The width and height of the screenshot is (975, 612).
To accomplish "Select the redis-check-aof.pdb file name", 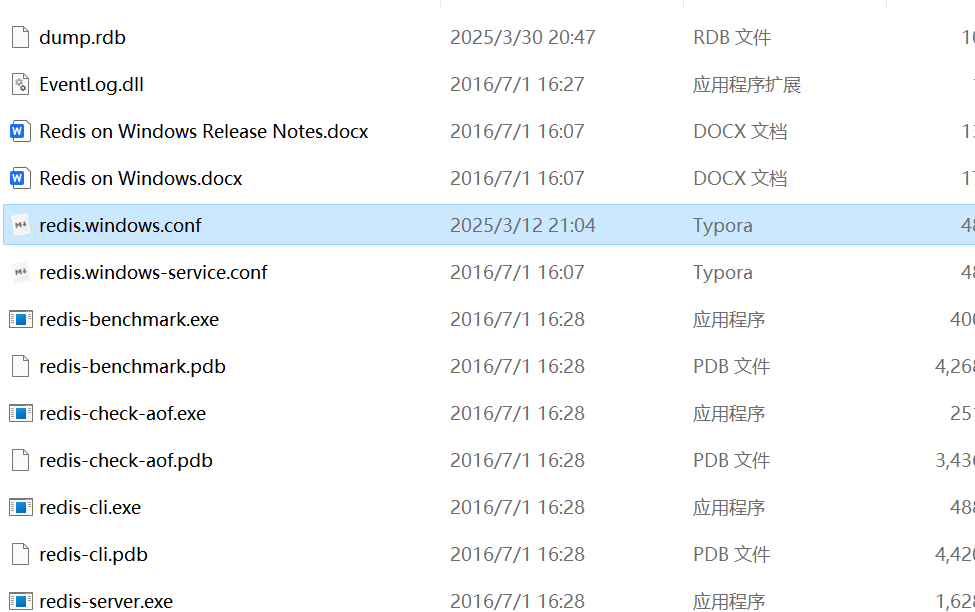I will [x=126, y=460].
